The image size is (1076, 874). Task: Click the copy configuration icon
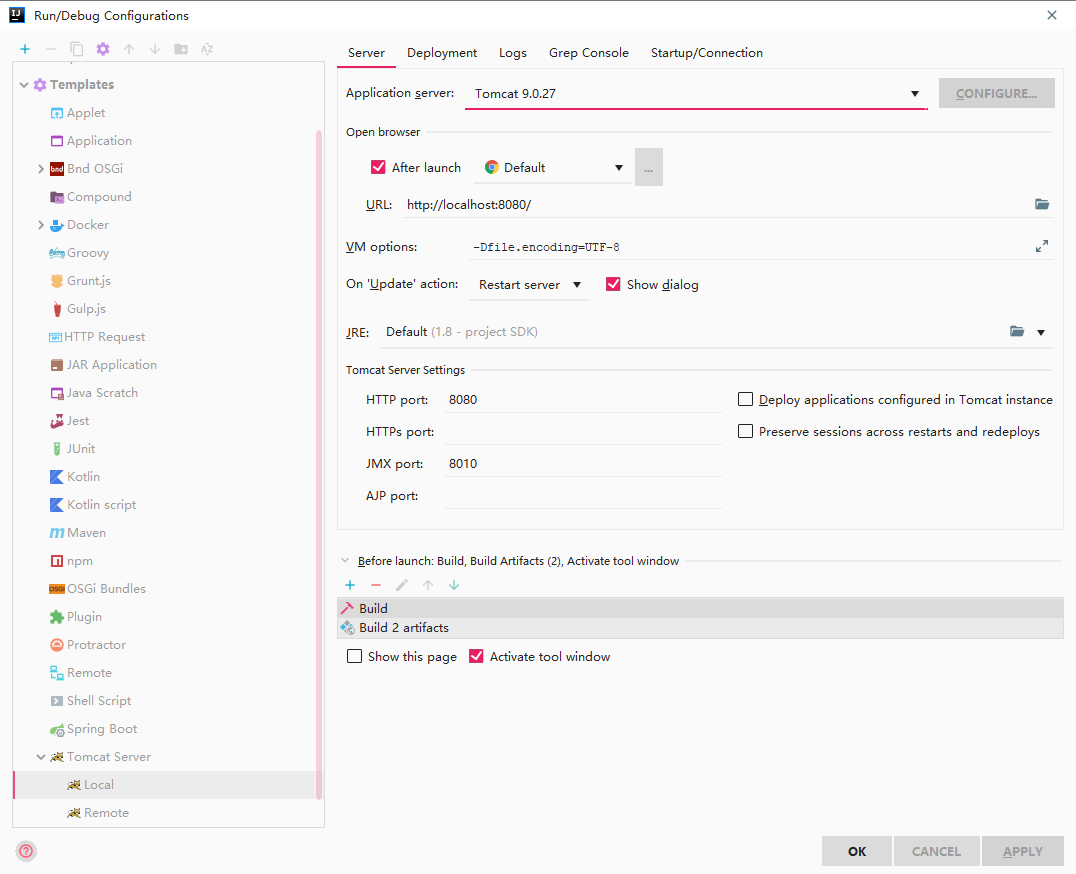(77, 49)
